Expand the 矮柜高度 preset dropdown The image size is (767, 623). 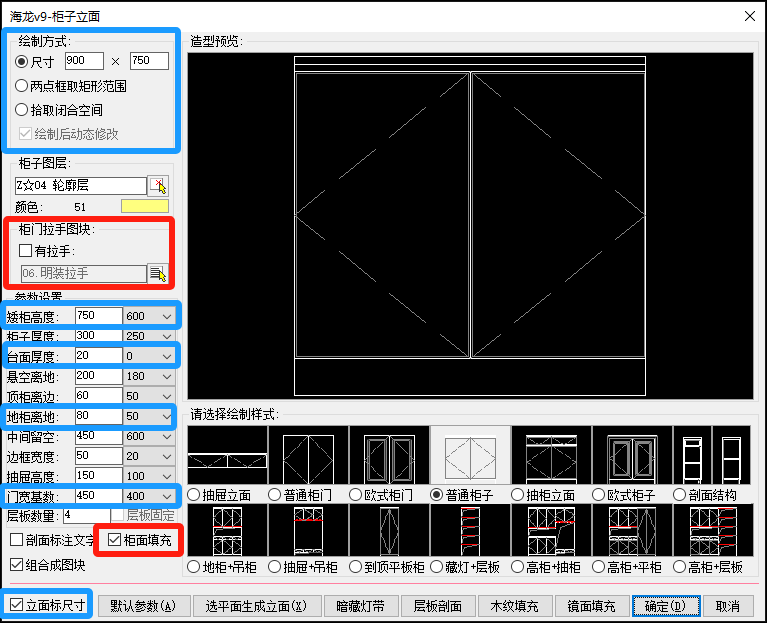[x=166, y=316]
